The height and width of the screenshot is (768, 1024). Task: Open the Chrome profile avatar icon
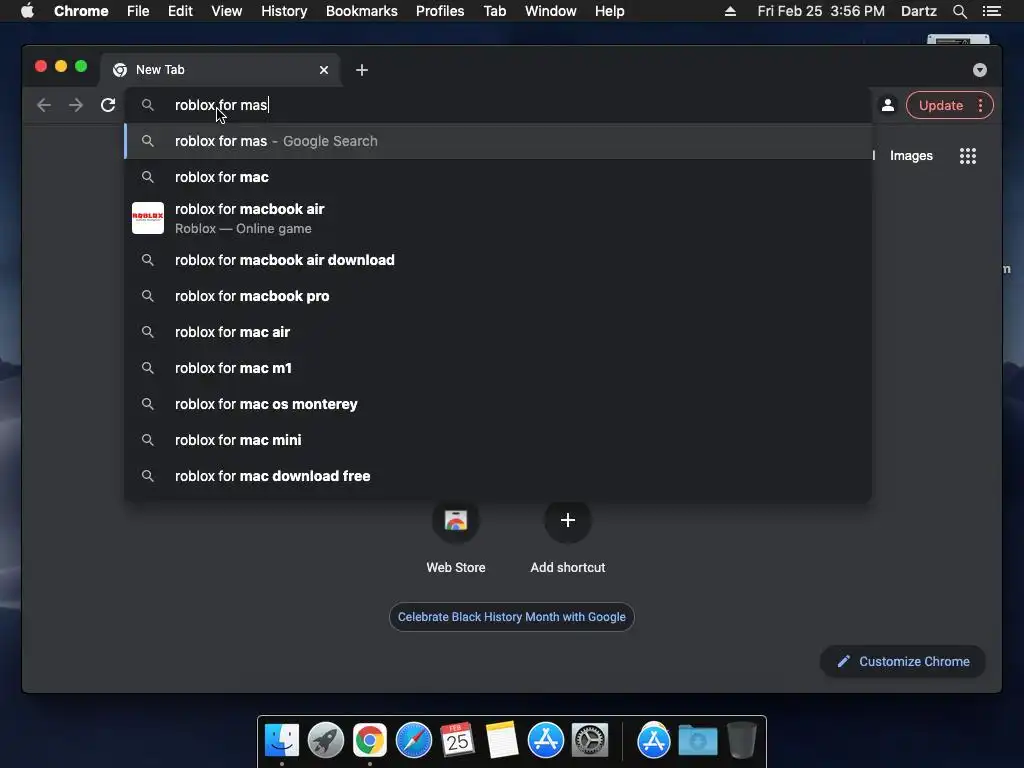(888, 105)
